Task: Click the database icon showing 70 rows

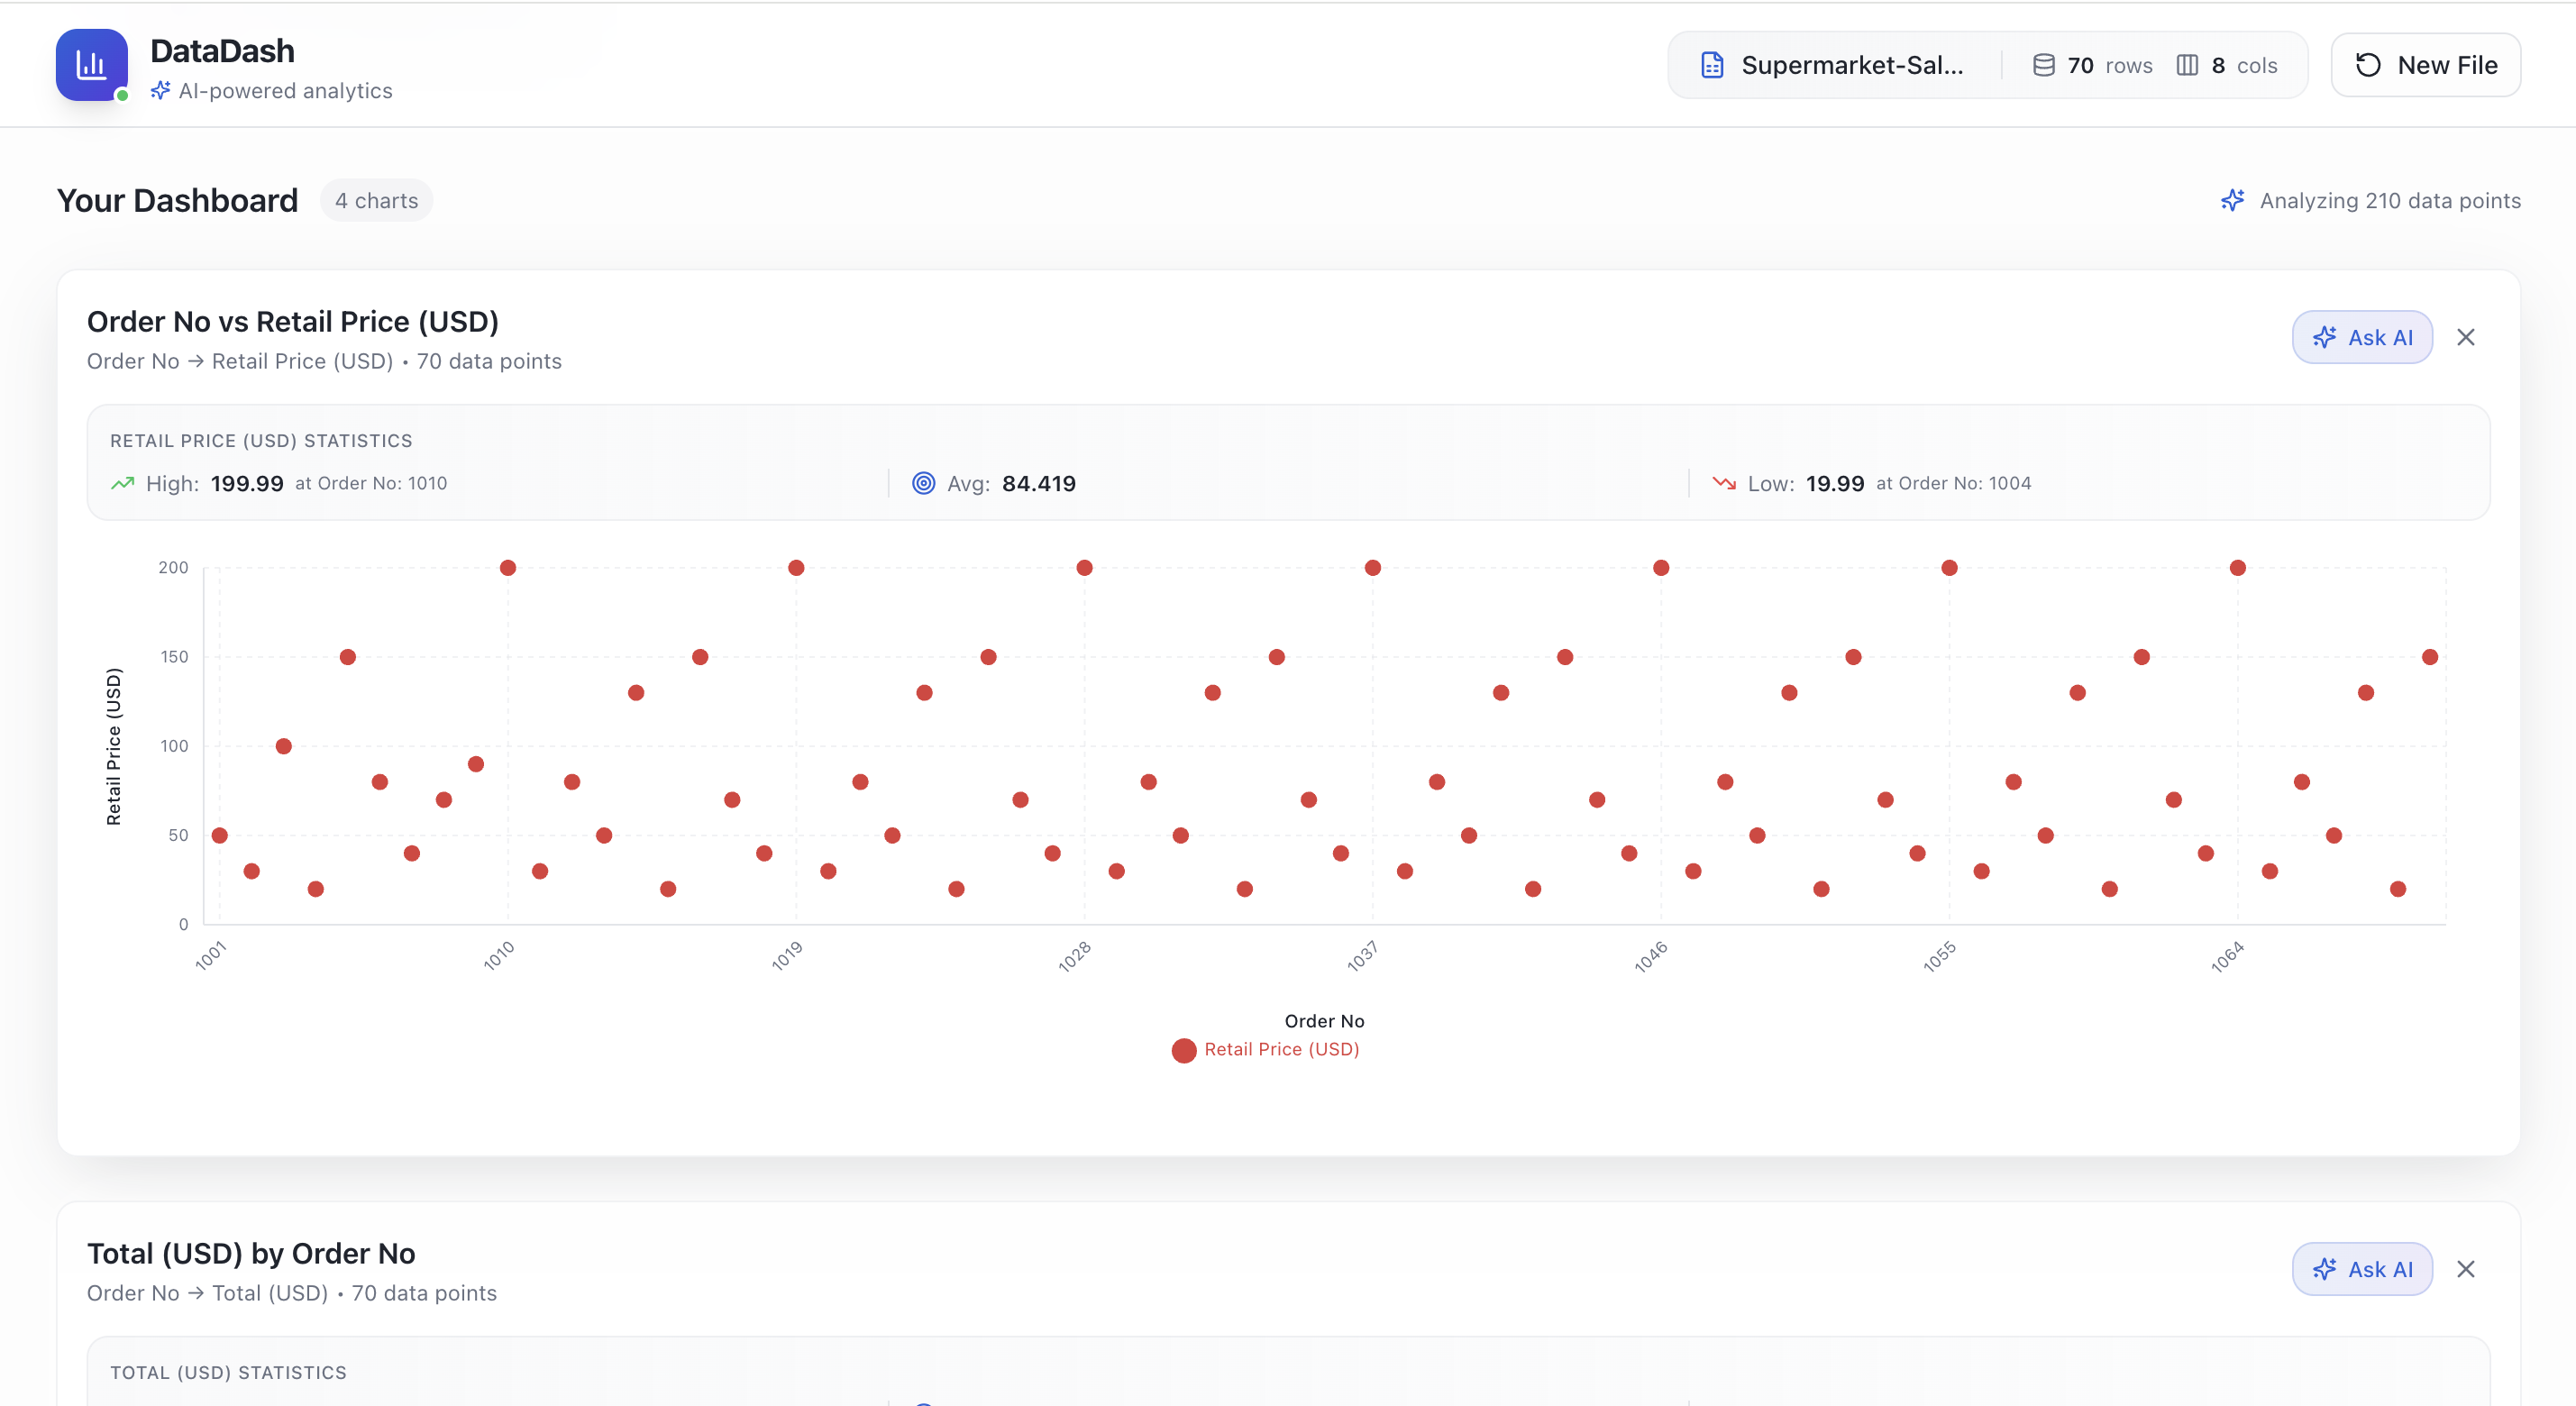Action: click(x=2043, y=64)
